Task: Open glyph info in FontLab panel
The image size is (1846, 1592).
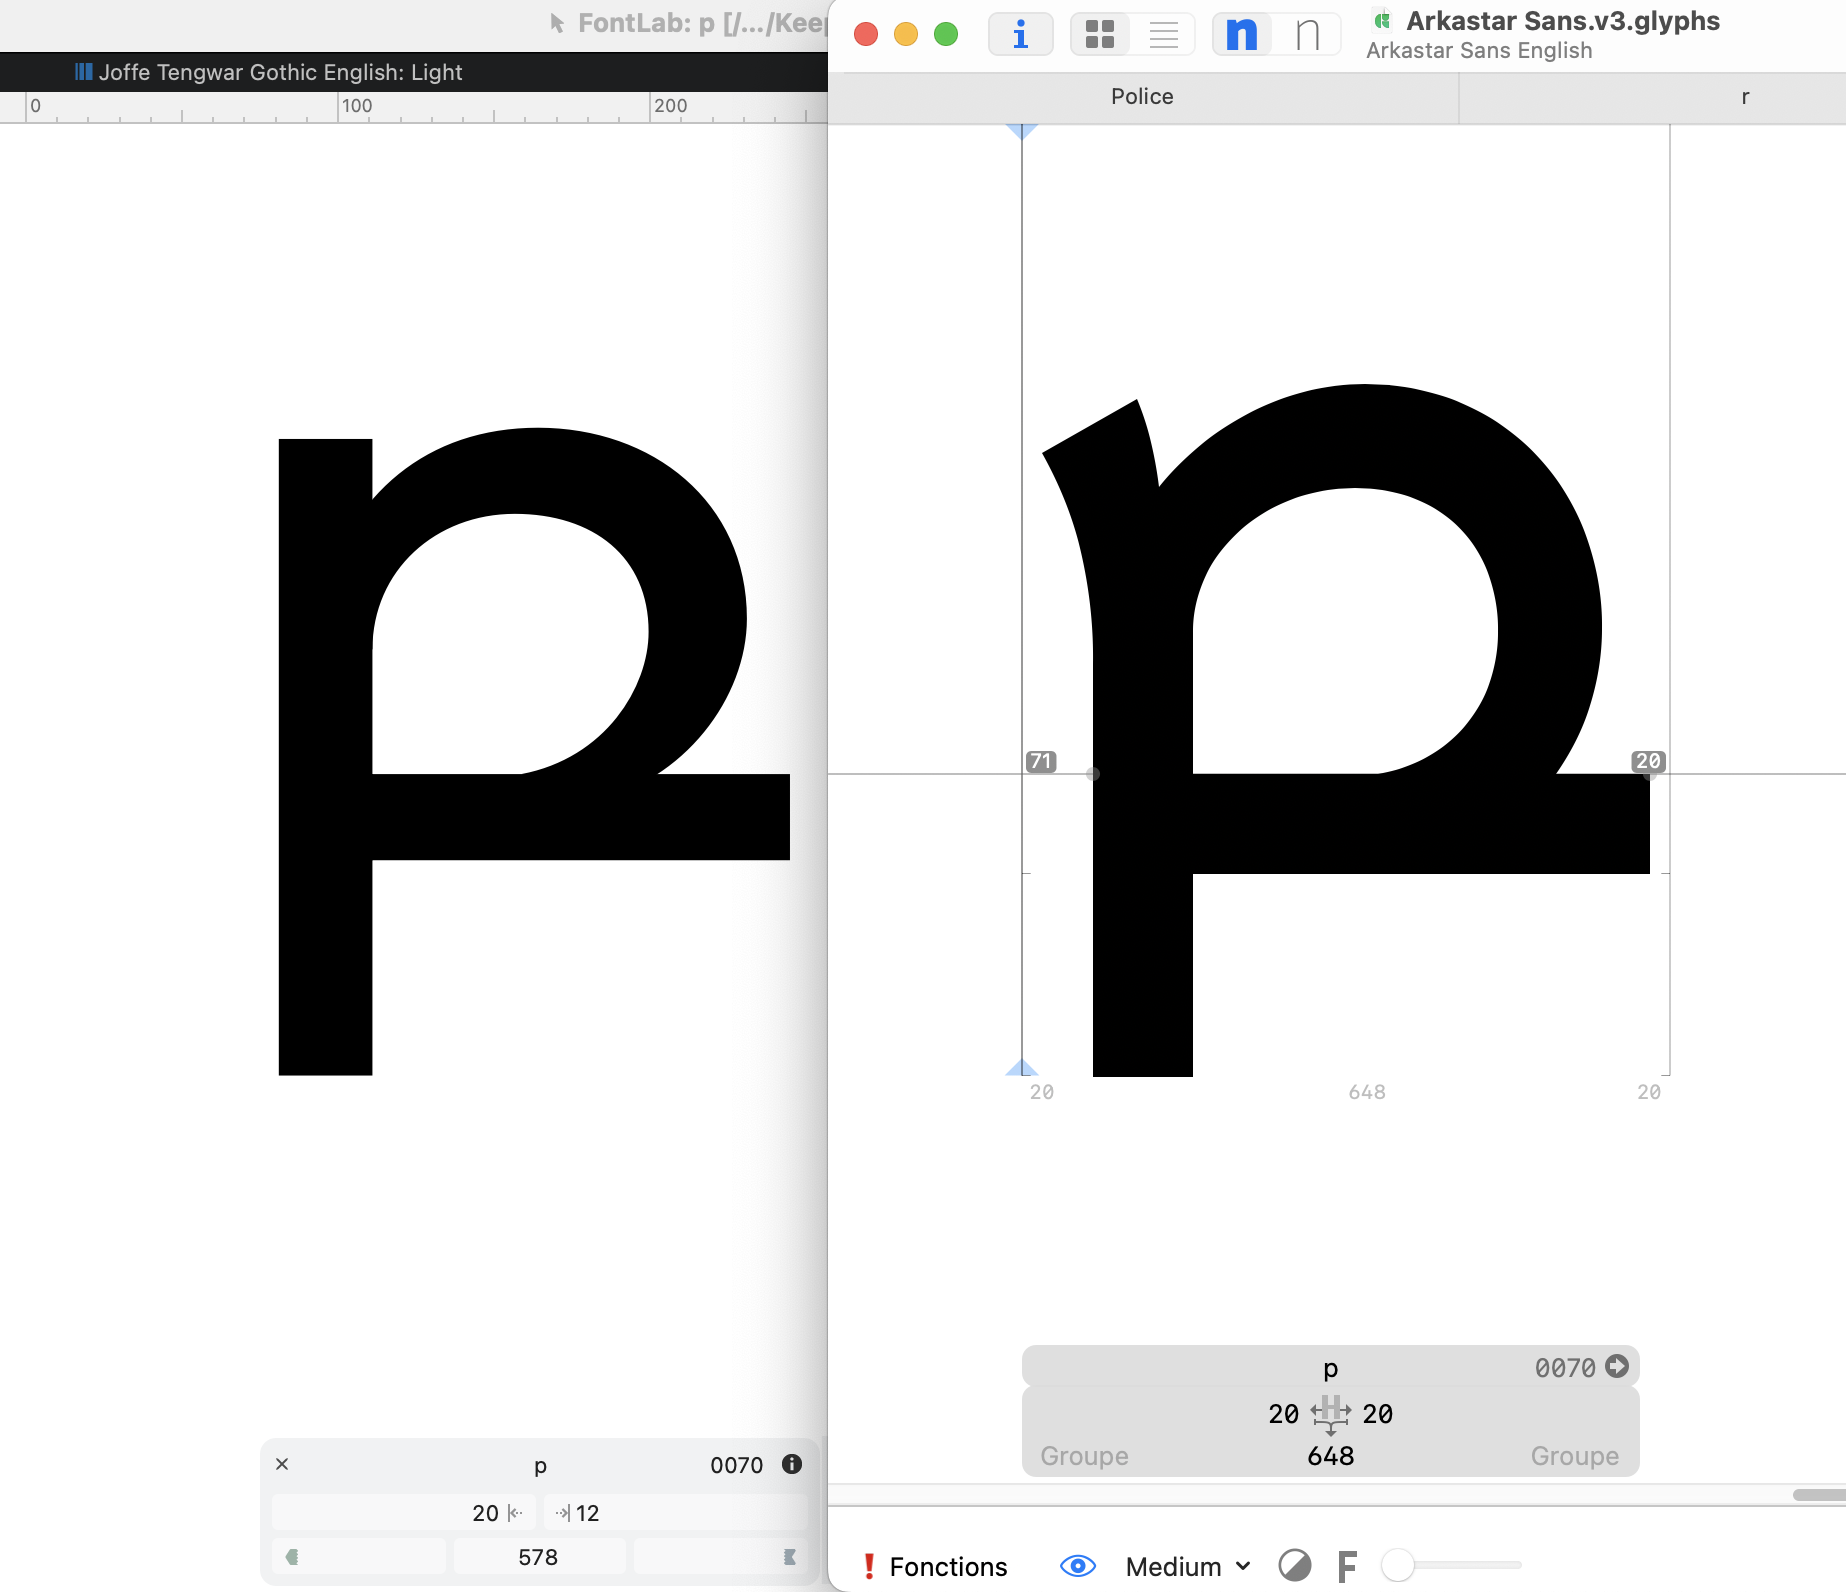Action: [x=792, y=1464]
